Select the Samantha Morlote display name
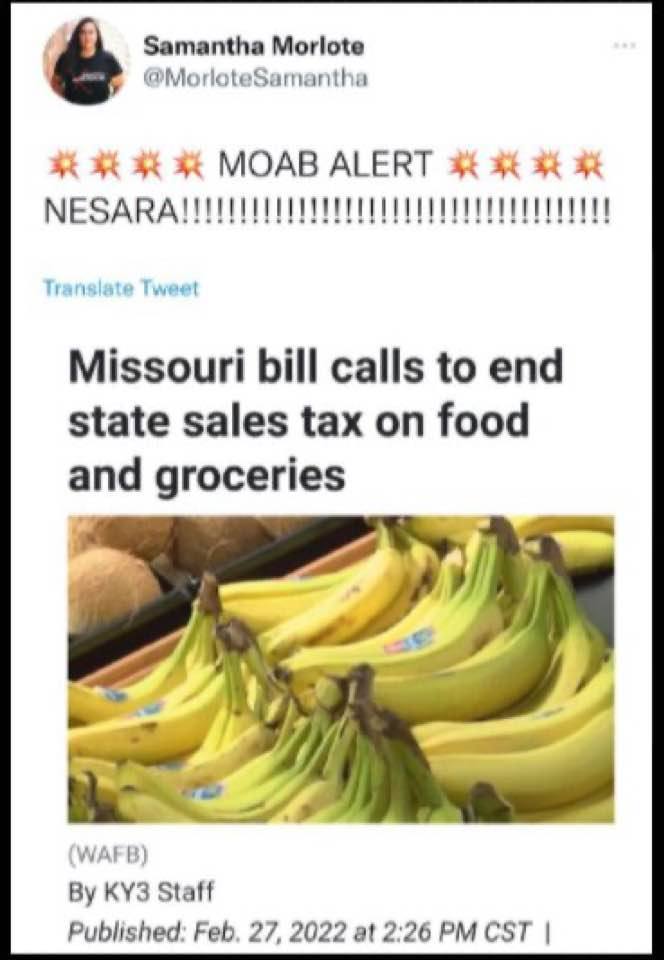Viewport: 664px width, 960px height. click(253, 46)
